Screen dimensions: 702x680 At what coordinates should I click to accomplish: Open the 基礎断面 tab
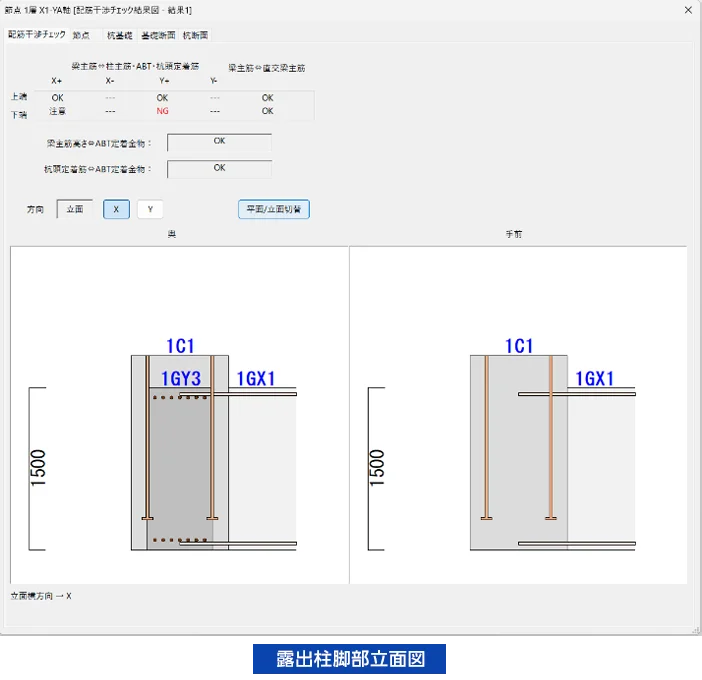(x=157, y=35)
